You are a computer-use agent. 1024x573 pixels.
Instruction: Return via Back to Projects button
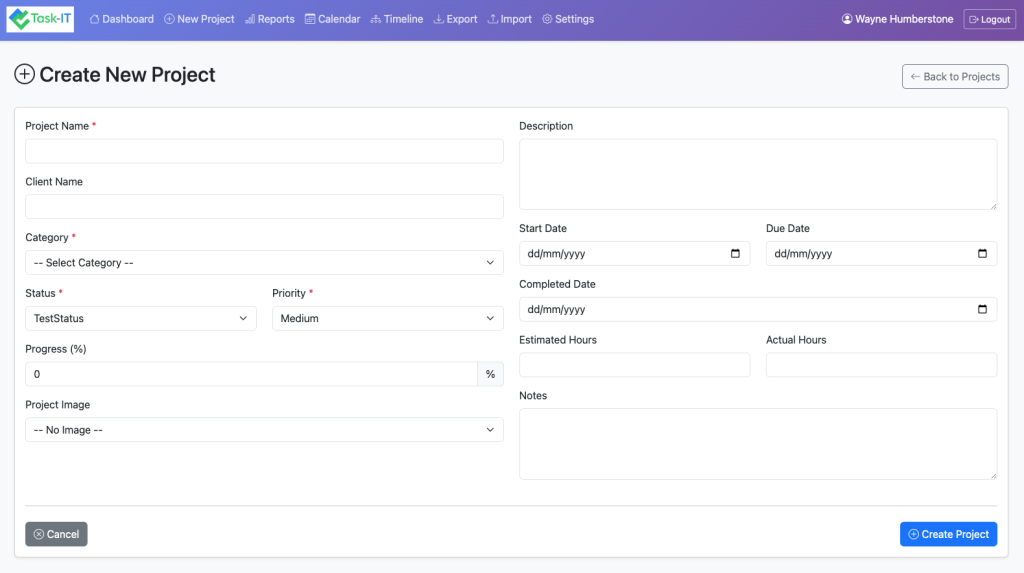(954, 77)
